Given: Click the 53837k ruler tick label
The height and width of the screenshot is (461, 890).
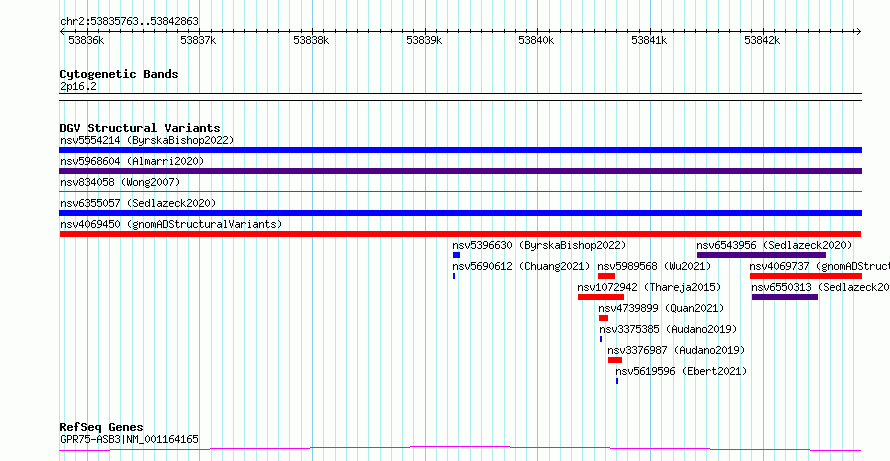Looking at the screenshot, I should point(198,40).
